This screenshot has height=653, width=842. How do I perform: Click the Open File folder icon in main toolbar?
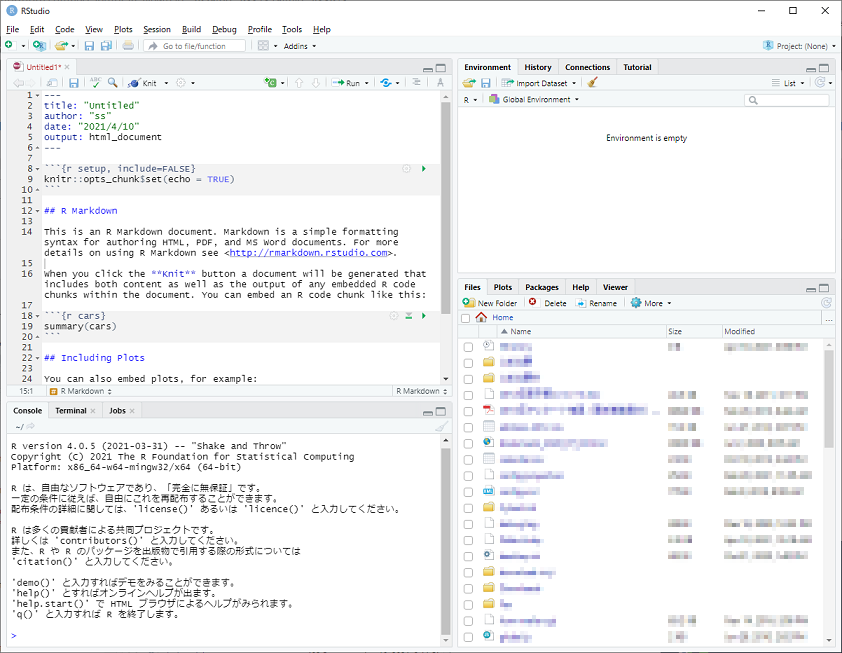[61, 46]
